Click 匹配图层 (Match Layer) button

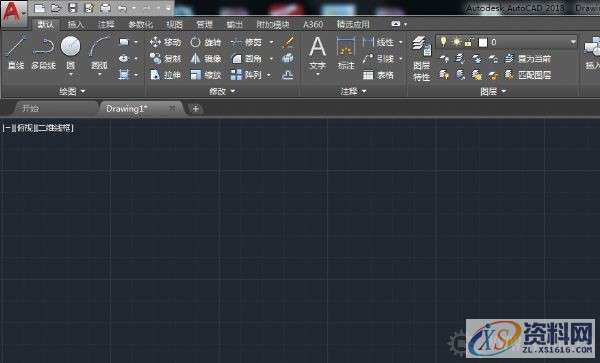click(x=528, y=75)
